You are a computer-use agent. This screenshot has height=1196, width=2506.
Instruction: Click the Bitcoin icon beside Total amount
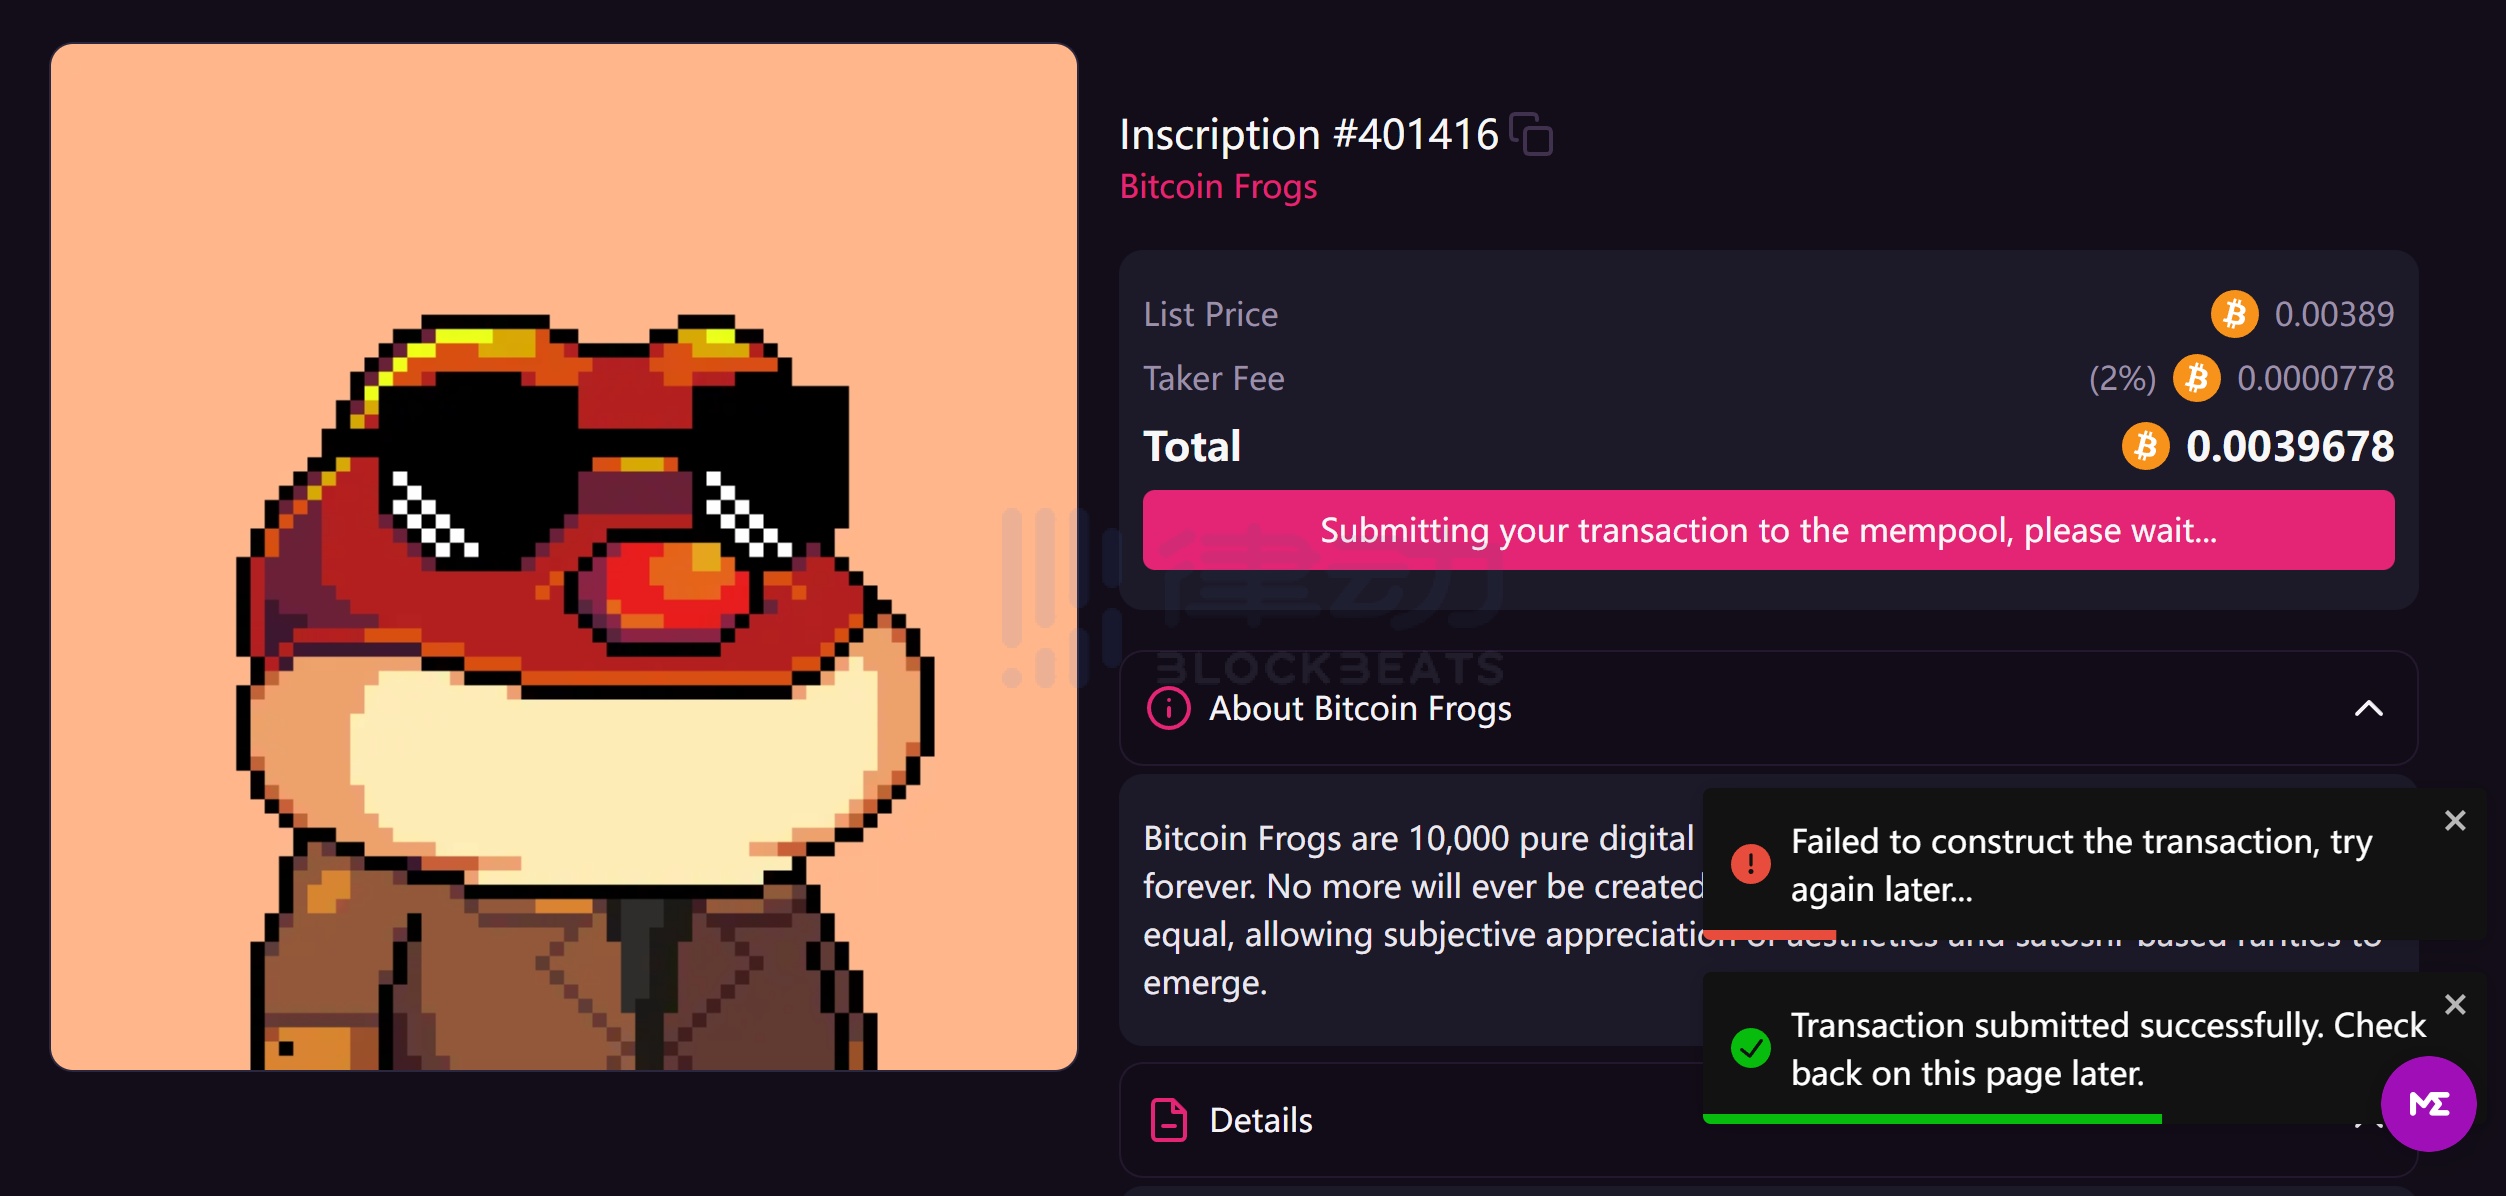click(2145, 446)
